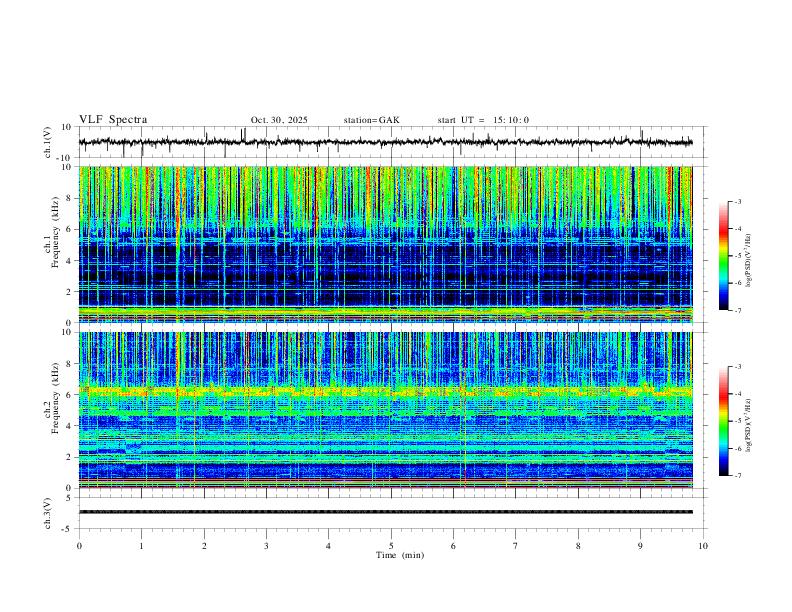
Task: Click the '-7' label on the ch.2 colorbar
Action: click(x=738, y=475)
